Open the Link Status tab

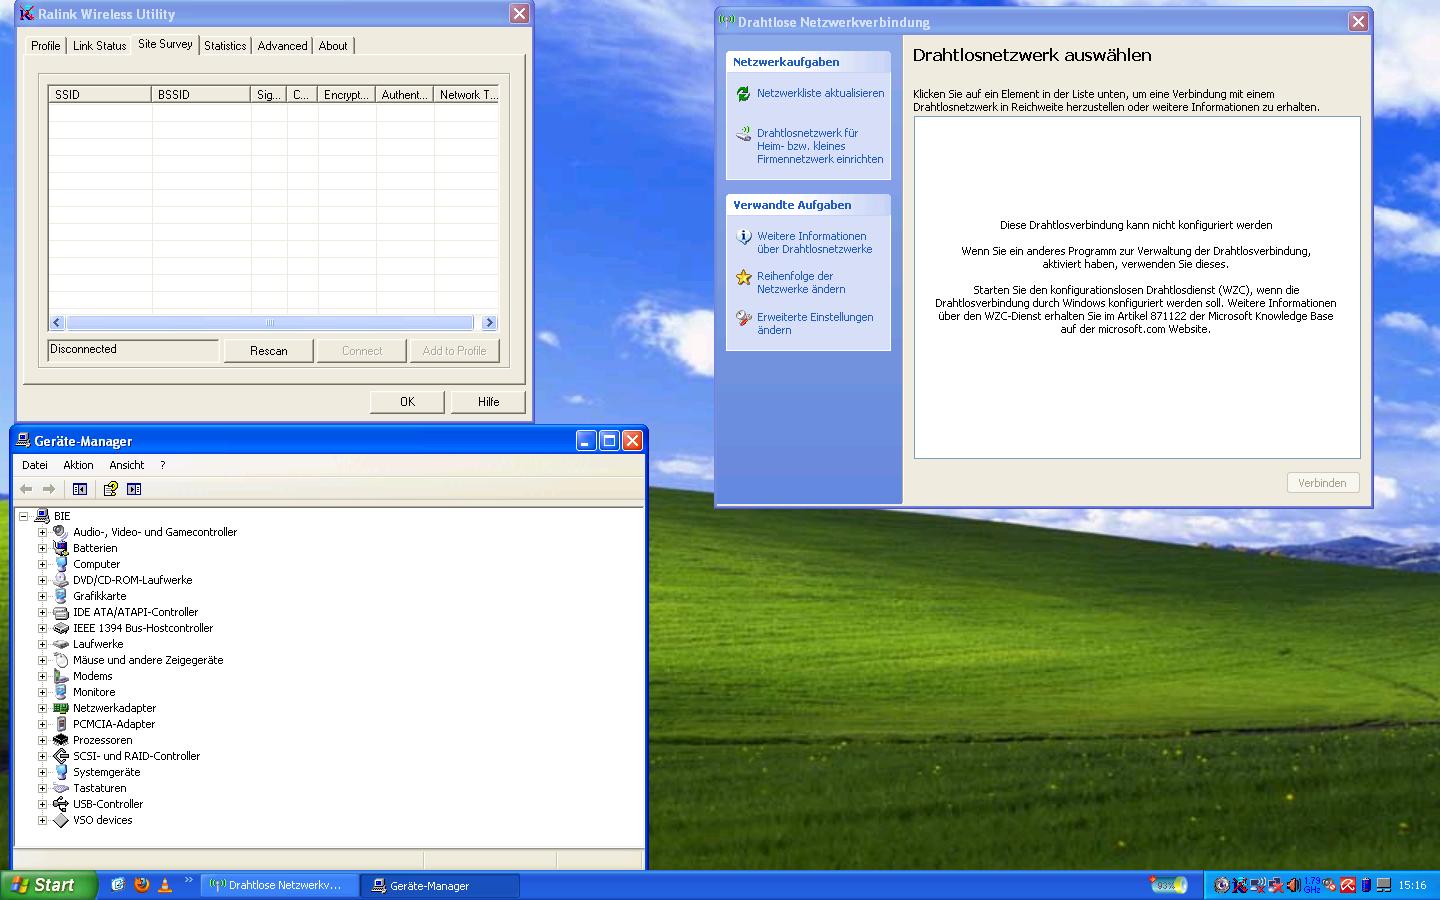[x=99, y=46]
